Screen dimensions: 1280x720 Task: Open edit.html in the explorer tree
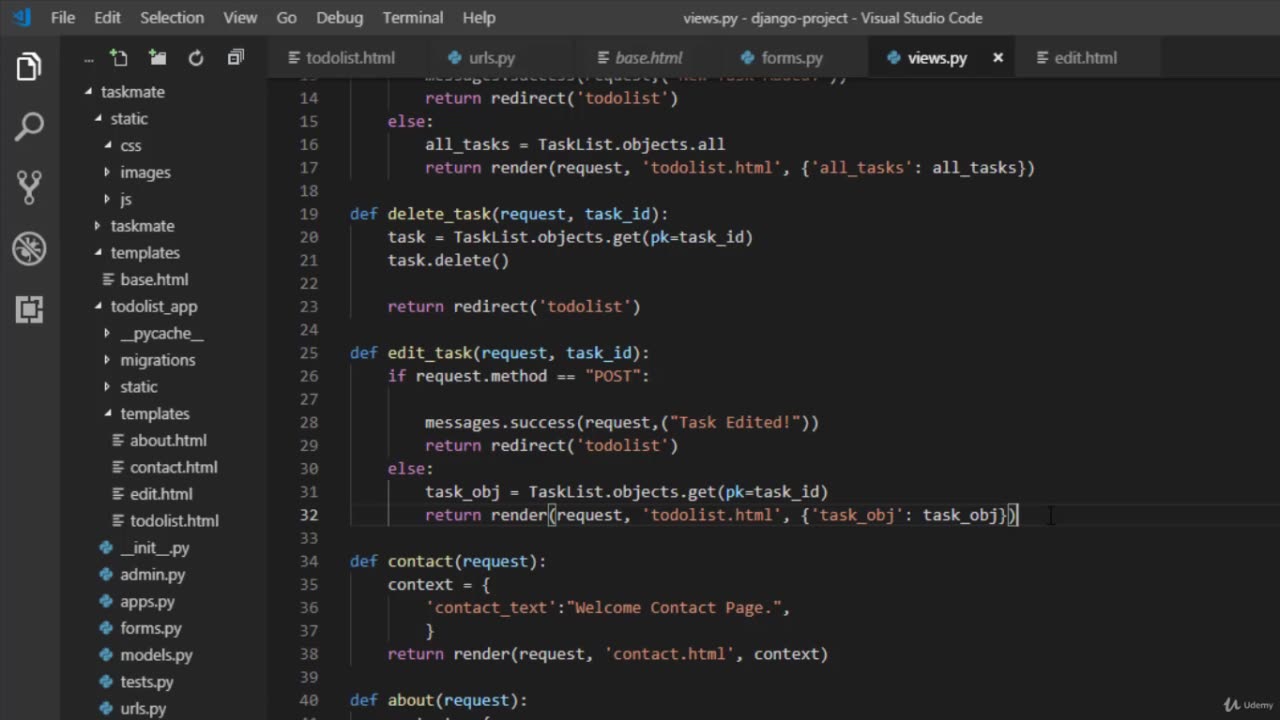pos(162,494)
